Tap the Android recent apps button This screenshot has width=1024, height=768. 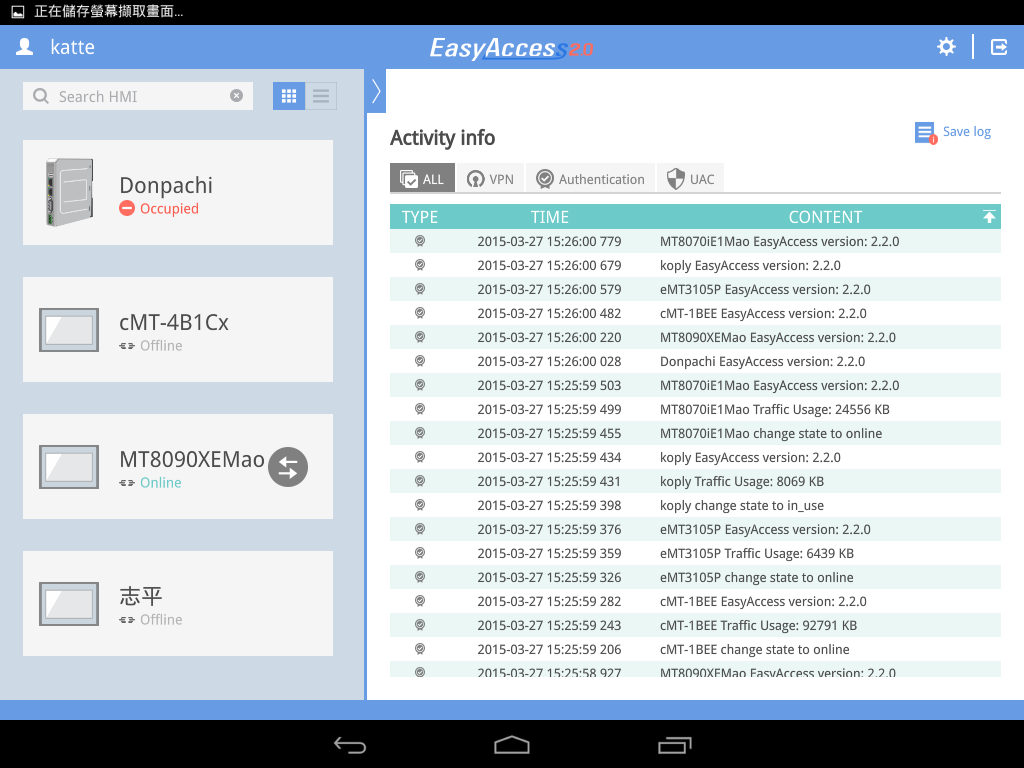pos(674,744)
